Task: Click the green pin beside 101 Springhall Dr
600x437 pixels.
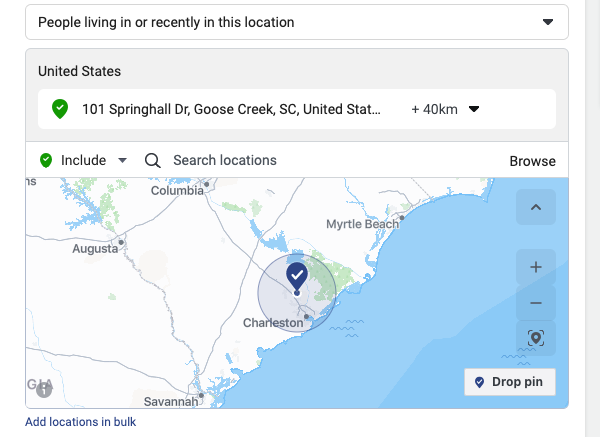Action: [x=60, y=109]
